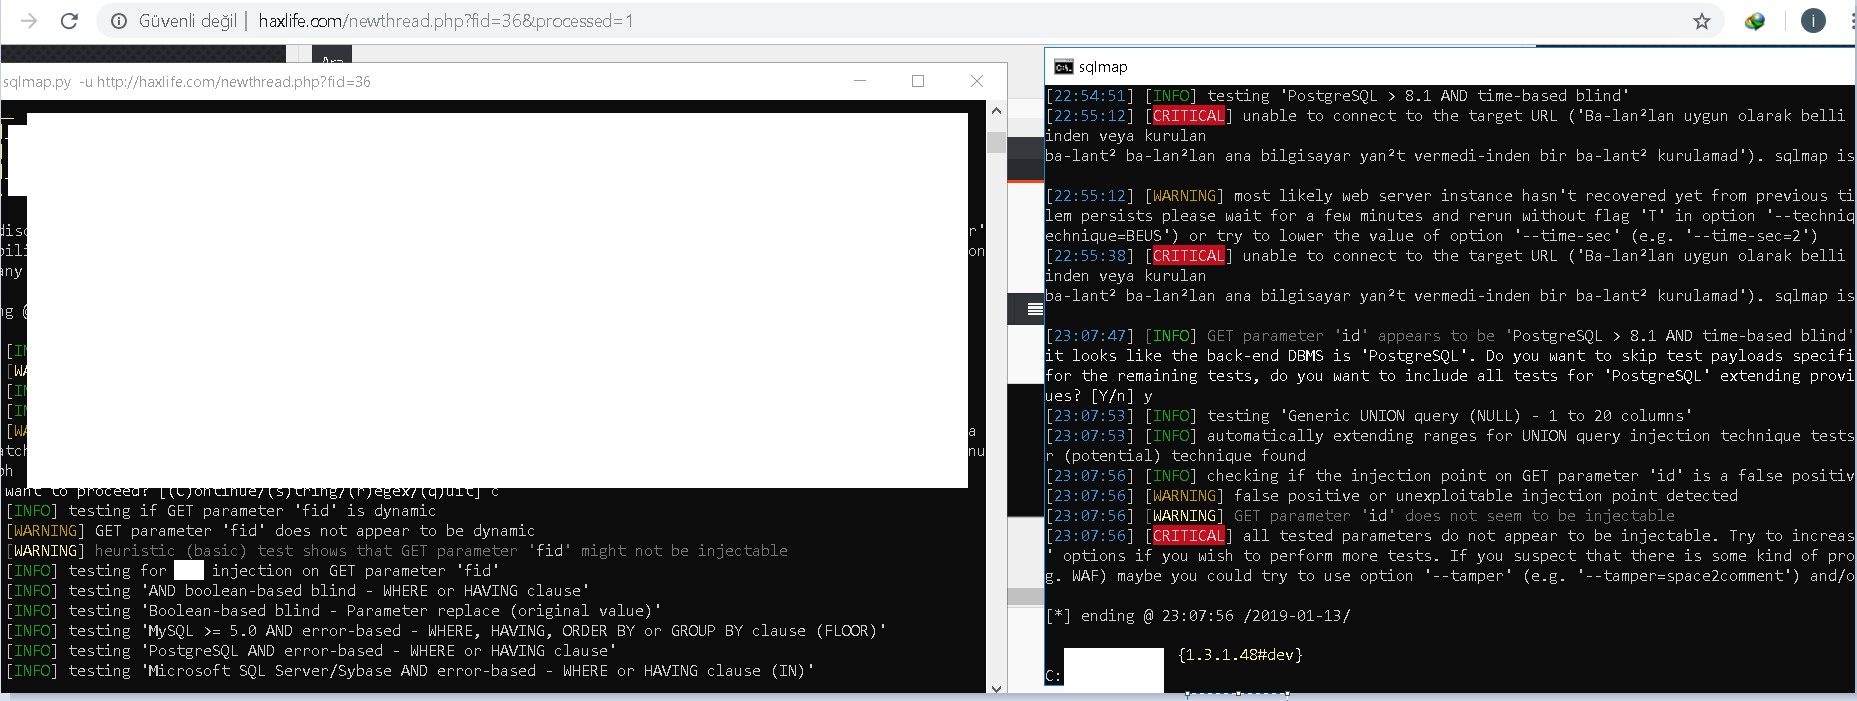Click scroll-down arrow in left terminal scrollbar
This screenshot has height=701, width=1857.
pos(996,688)
